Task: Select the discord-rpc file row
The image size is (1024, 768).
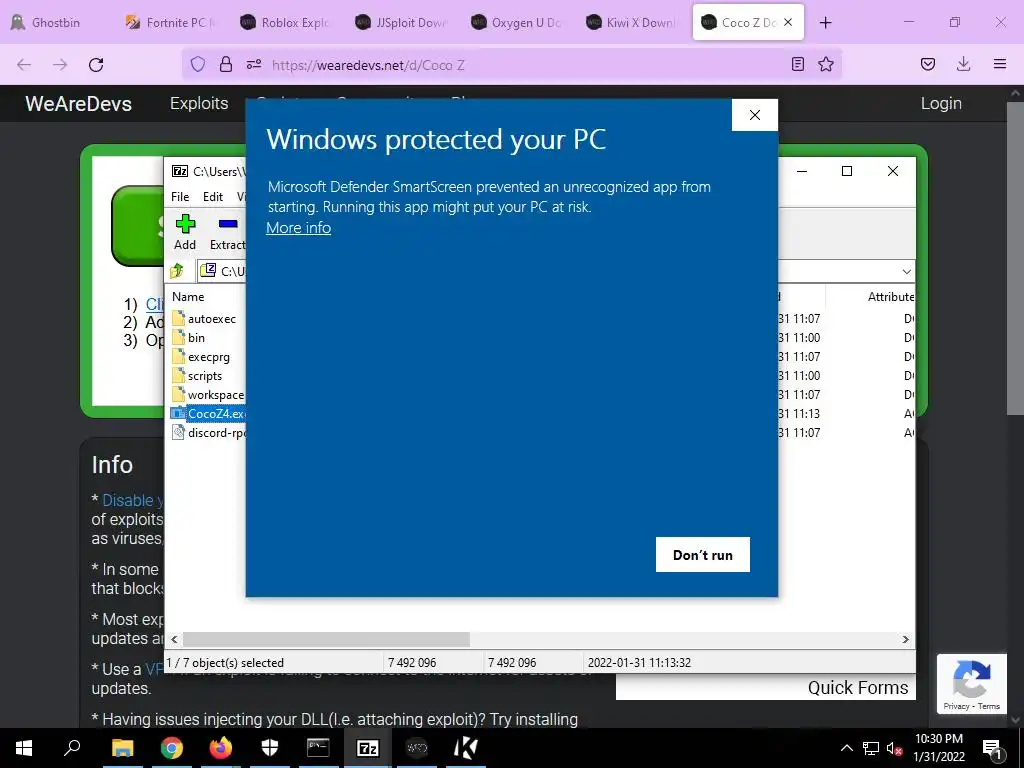Action: pos(207,432)
